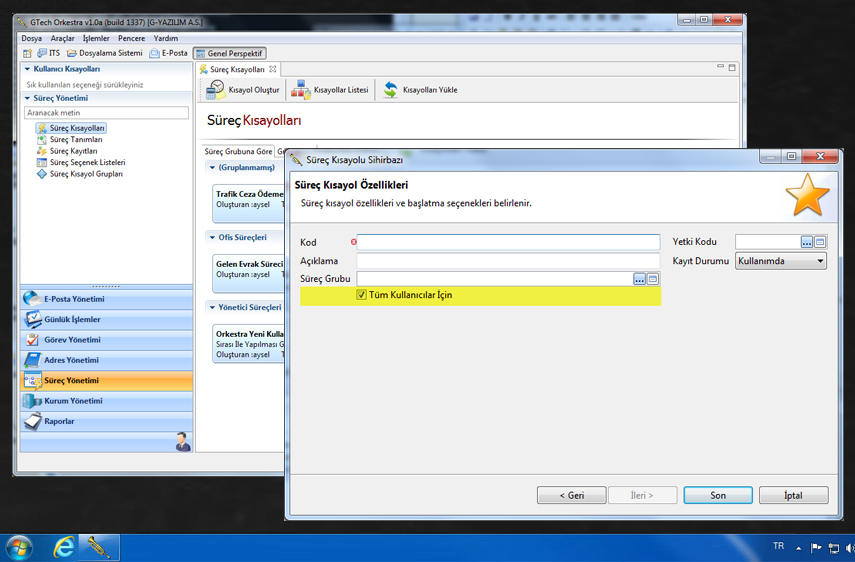The width and height of the screenshot is (855, 562).
Task: Collapse the Kullanıcı Kısayolları section
Action: tap(28, 70)
